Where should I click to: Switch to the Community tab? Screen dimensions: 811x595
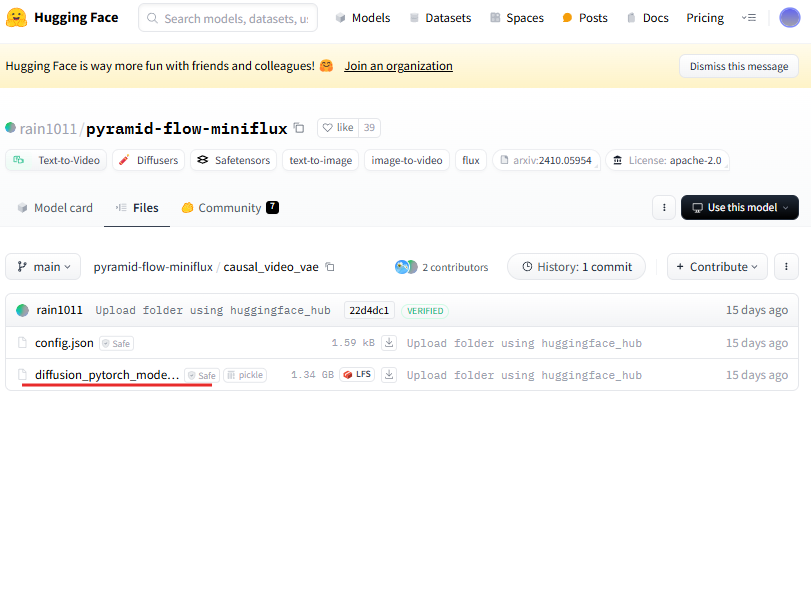(x=230, y=208)
